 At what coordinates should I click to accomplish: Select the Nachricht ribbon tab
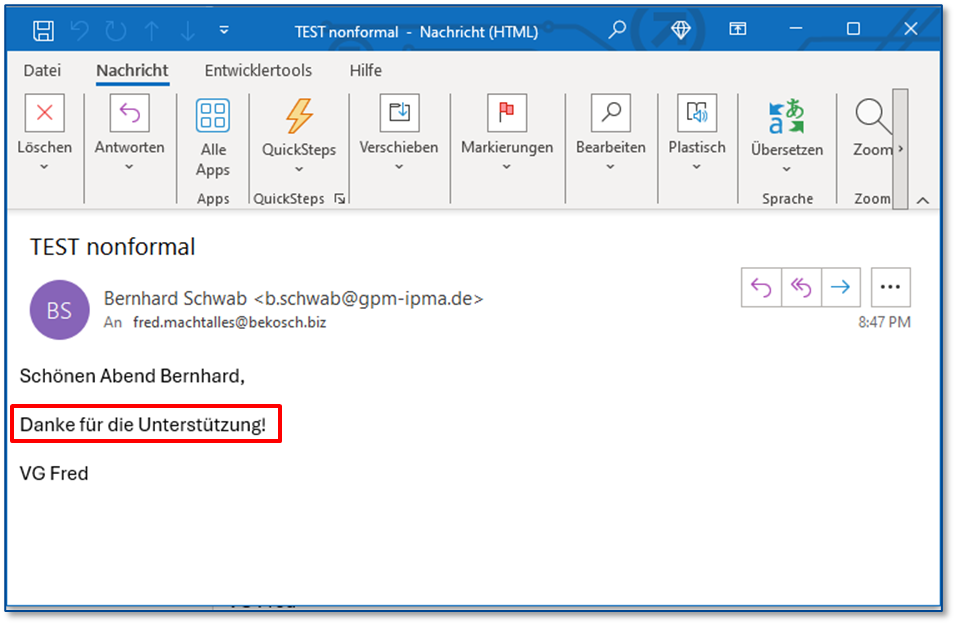click(x=132, y=71)
